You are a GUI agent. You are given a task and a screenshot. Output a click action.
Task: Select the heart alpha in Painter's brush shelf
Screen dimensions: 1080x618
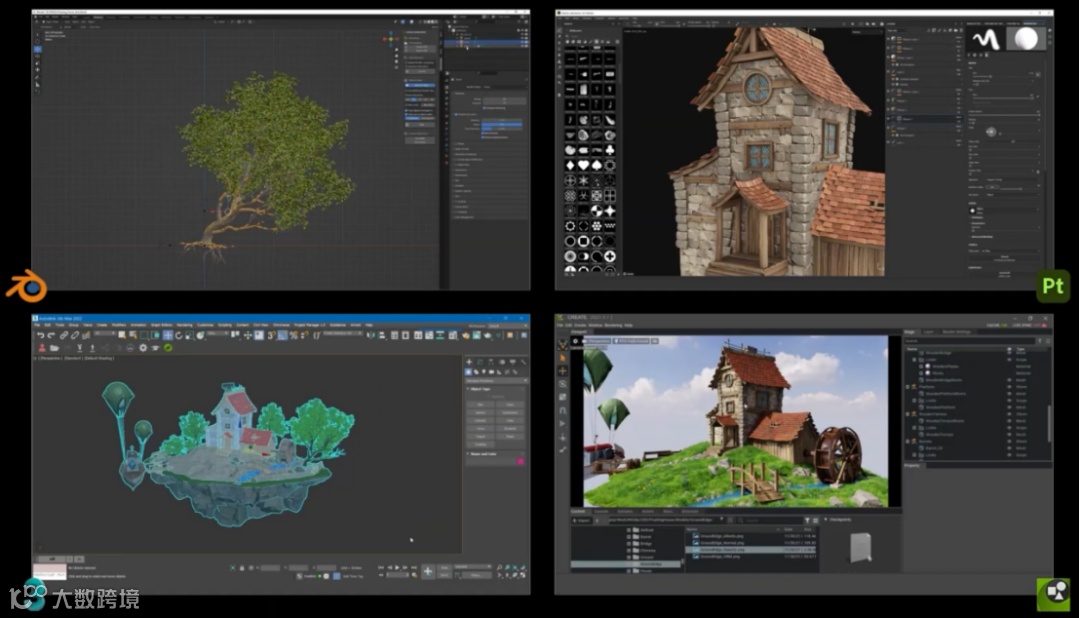(583, 165)
